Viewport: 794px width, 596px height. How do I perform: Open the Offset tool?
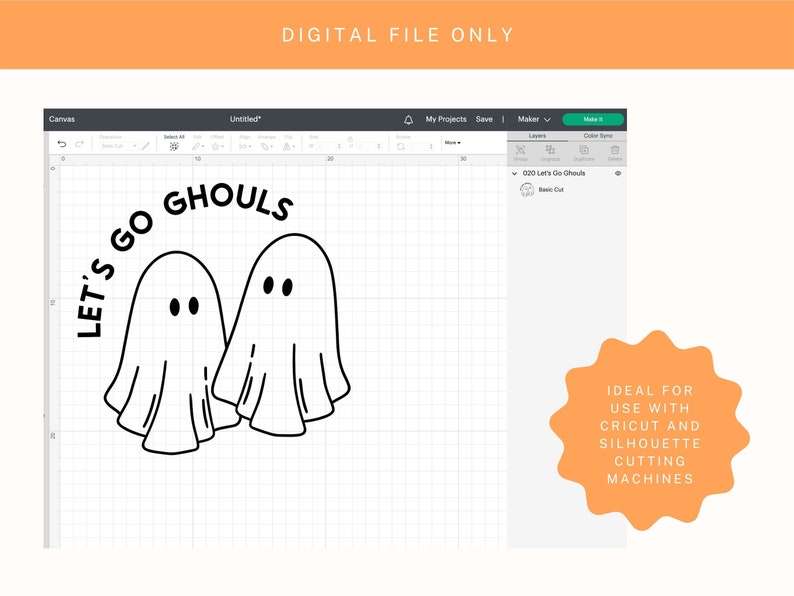(x=216, y=146)
